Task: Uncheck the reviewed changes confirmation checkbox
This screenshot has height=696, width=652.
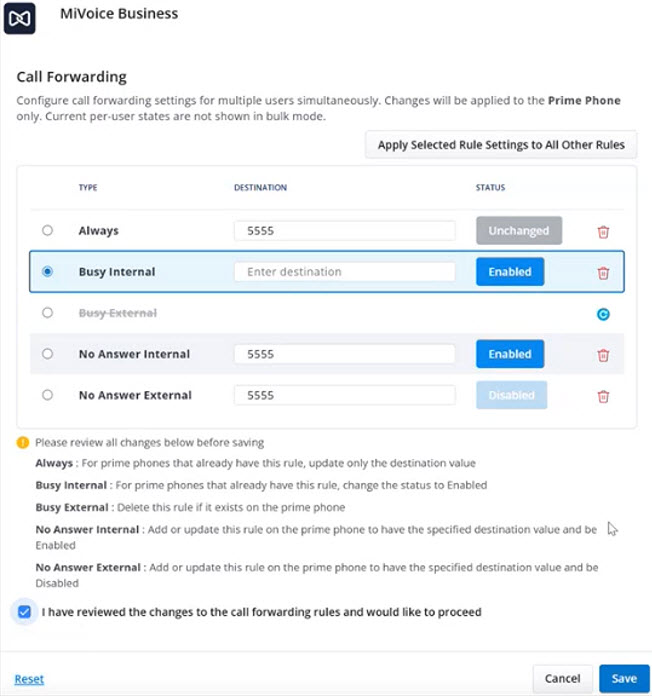Action: click(24, 612)
